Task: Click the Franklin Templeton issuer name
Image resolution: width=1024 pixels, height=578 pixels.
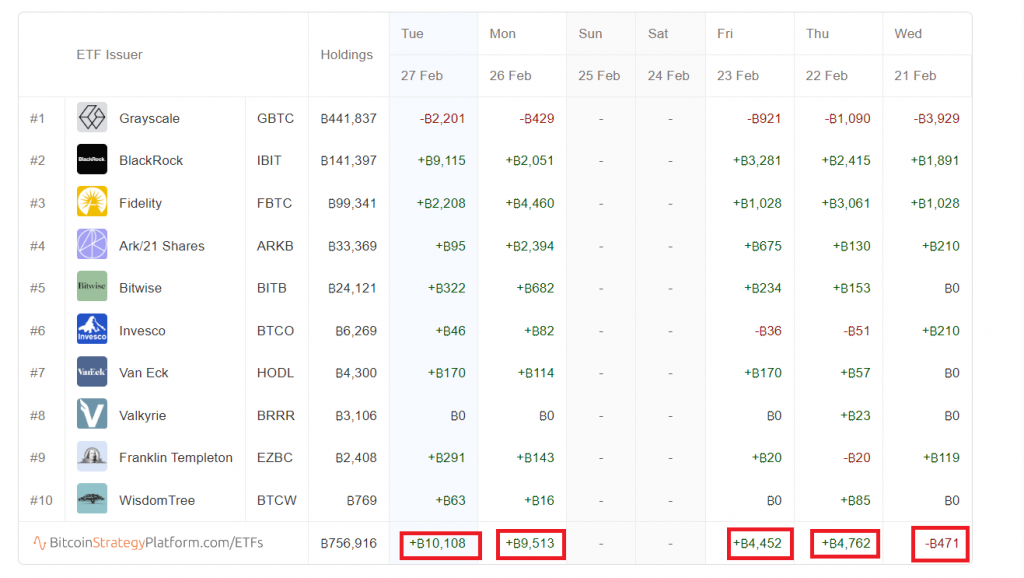Action: point(176,458)
